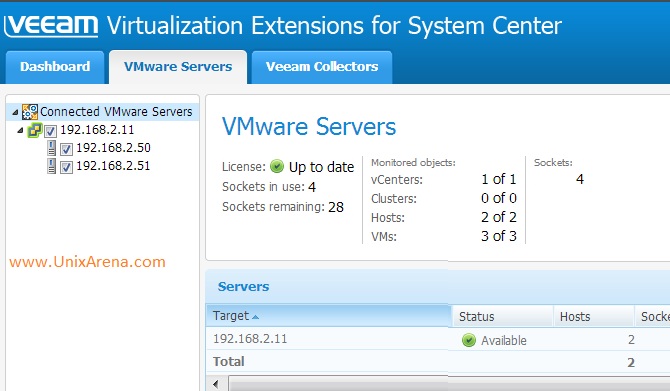Click the Hosts count 2 of 2

[499, 217]
